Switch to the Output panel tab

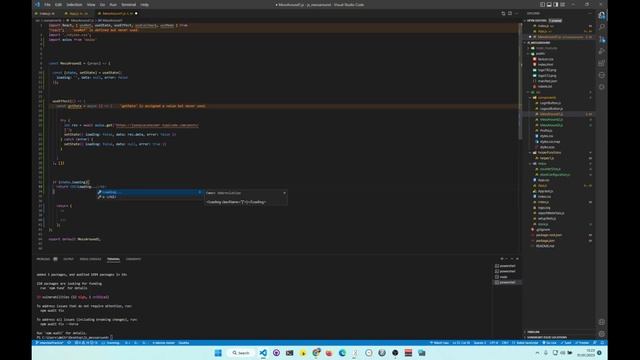pos(68,259)
